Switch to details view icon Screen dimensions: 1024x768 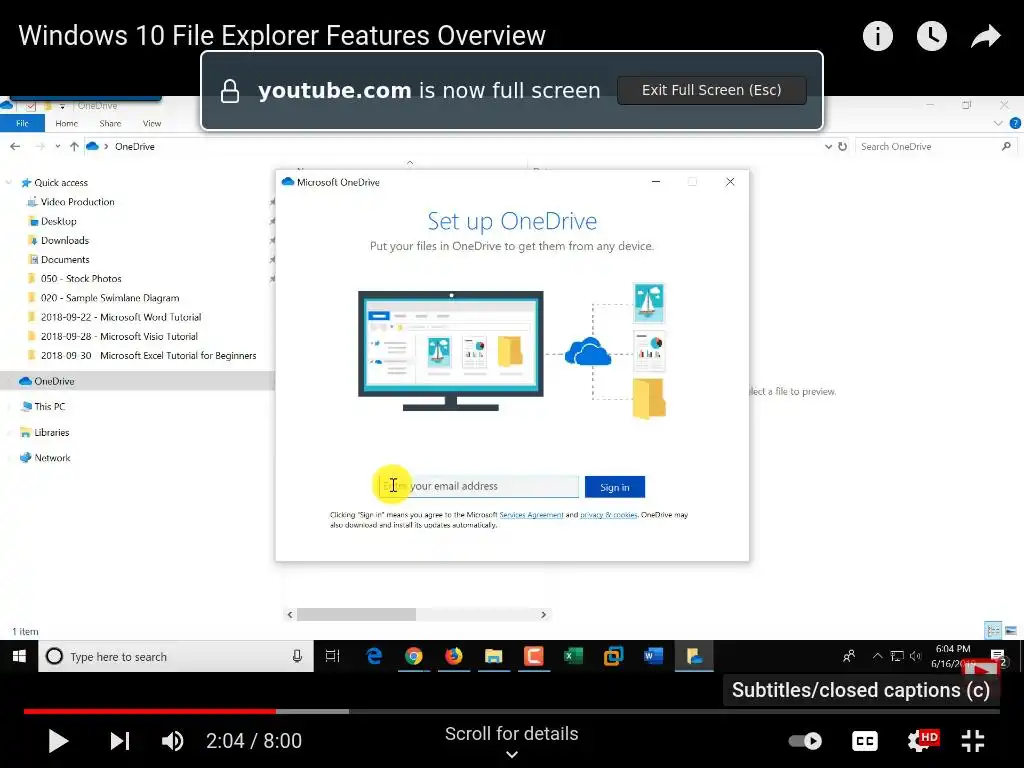tap(993, 631)
